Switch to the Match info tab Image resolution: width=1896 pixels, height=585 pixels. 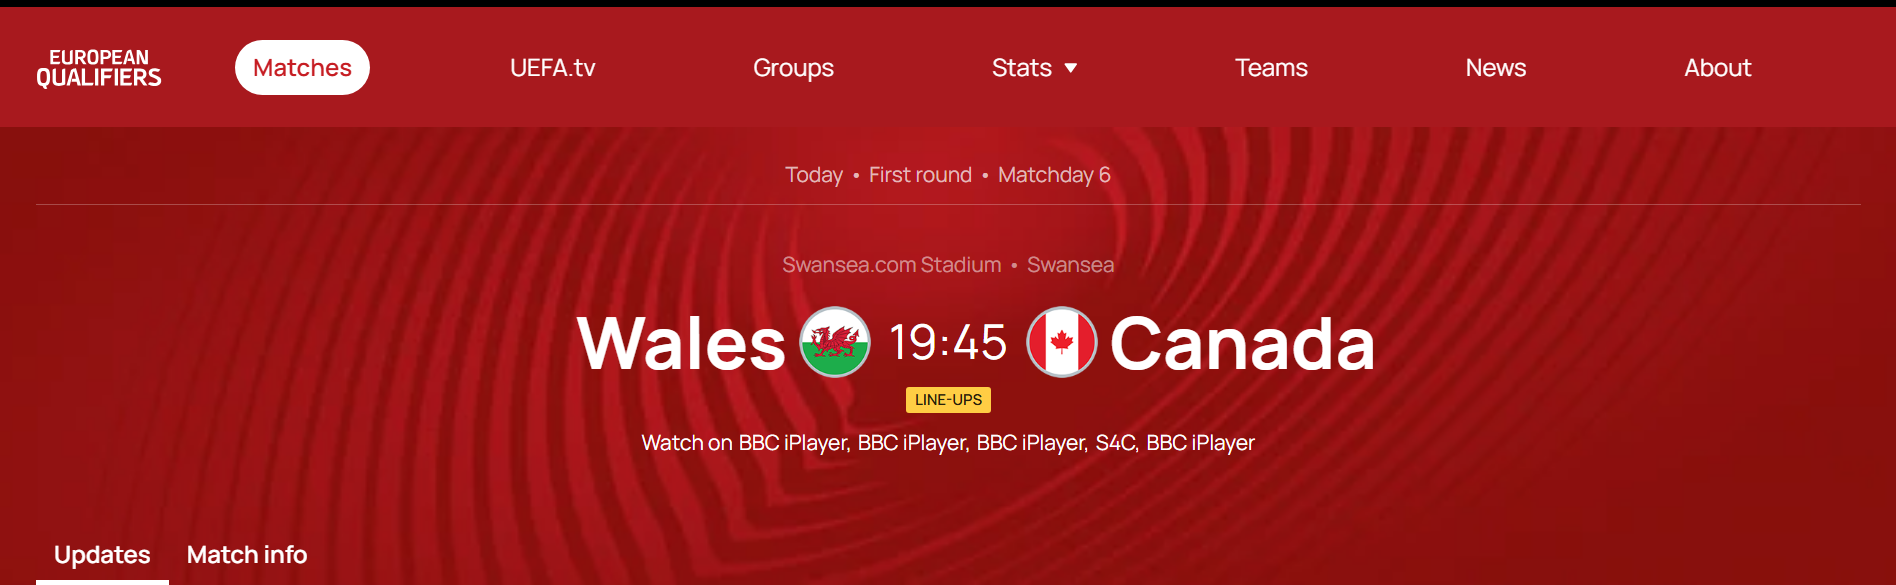[247, 555]
